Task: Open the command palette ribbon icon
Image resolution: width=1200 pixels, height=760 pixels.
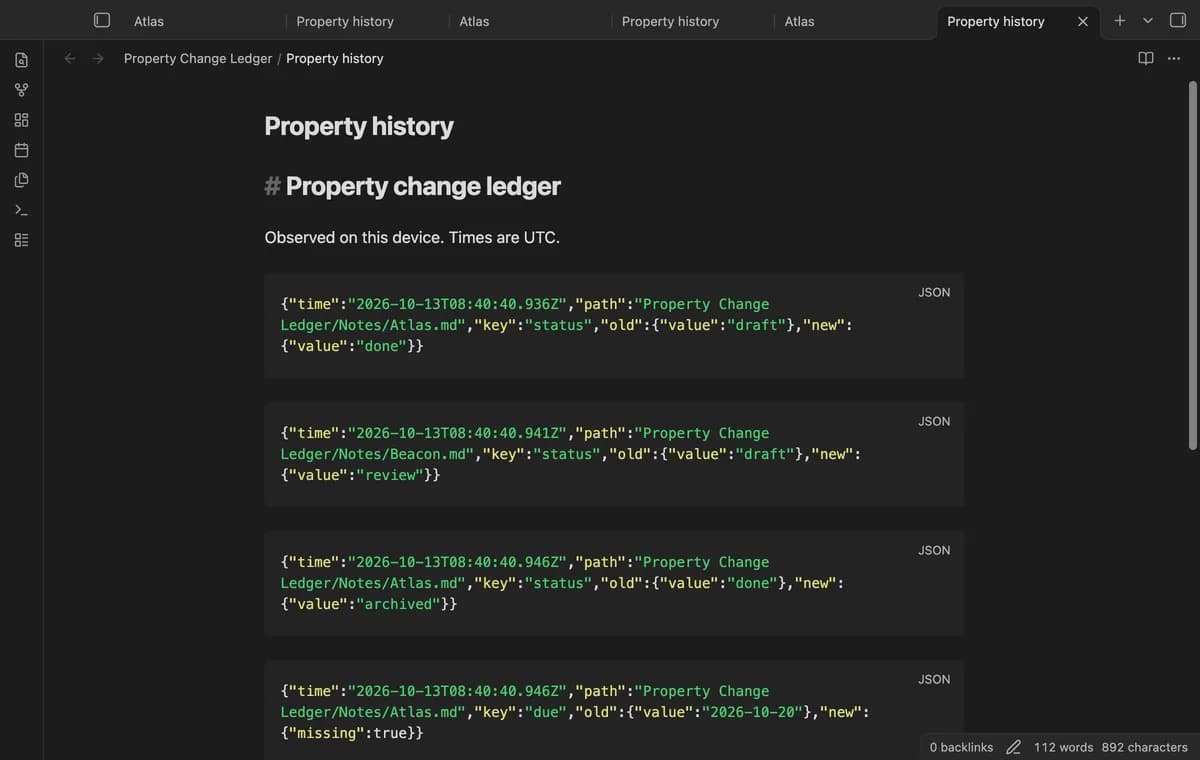Action: click(x=21, y=210)
